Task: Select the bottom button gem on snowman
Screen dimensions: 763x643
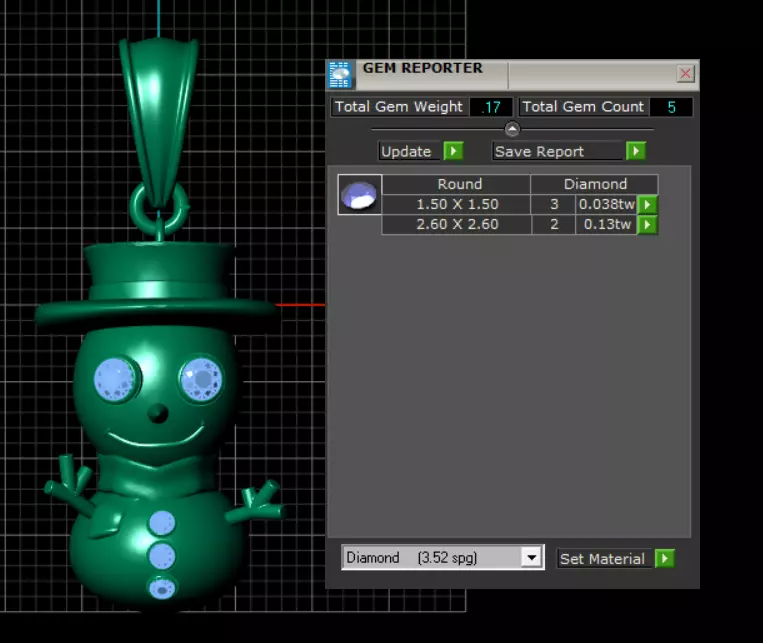Action: [162, 588]
